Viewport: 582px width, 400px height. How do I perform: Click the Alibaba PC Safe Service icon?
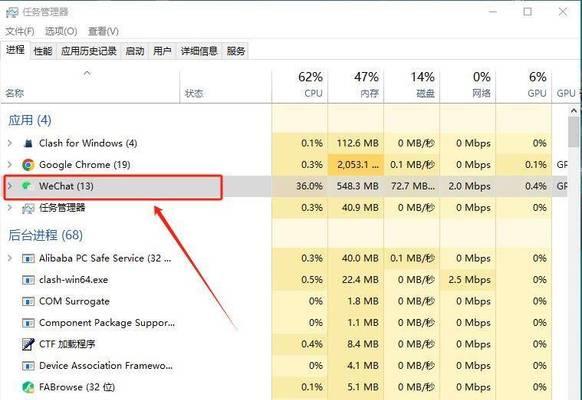pos(28,258)
